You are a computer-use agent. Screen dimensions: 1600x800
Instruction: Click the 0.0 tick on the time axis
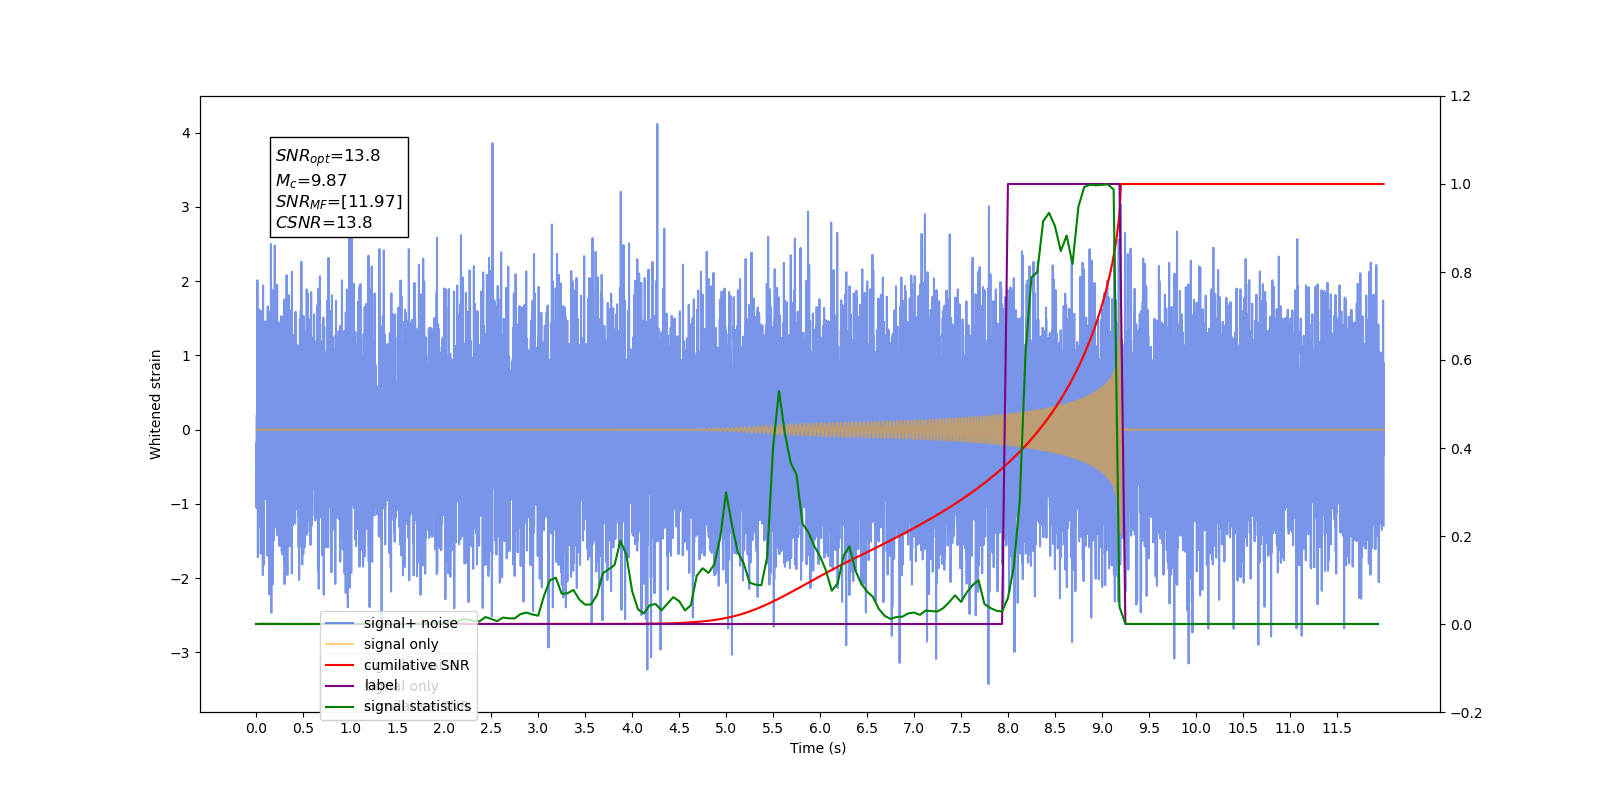point(256,728)
